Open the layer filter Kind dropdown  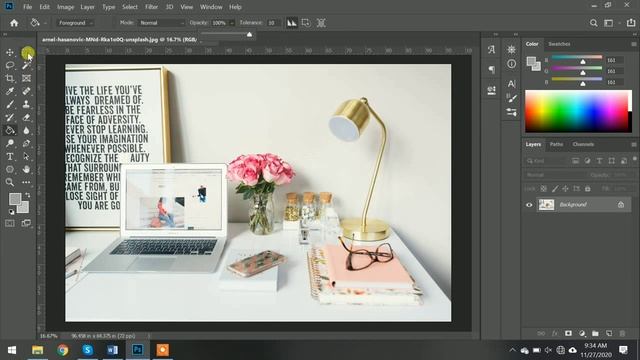pyautogui.click(x=546, y=161)
